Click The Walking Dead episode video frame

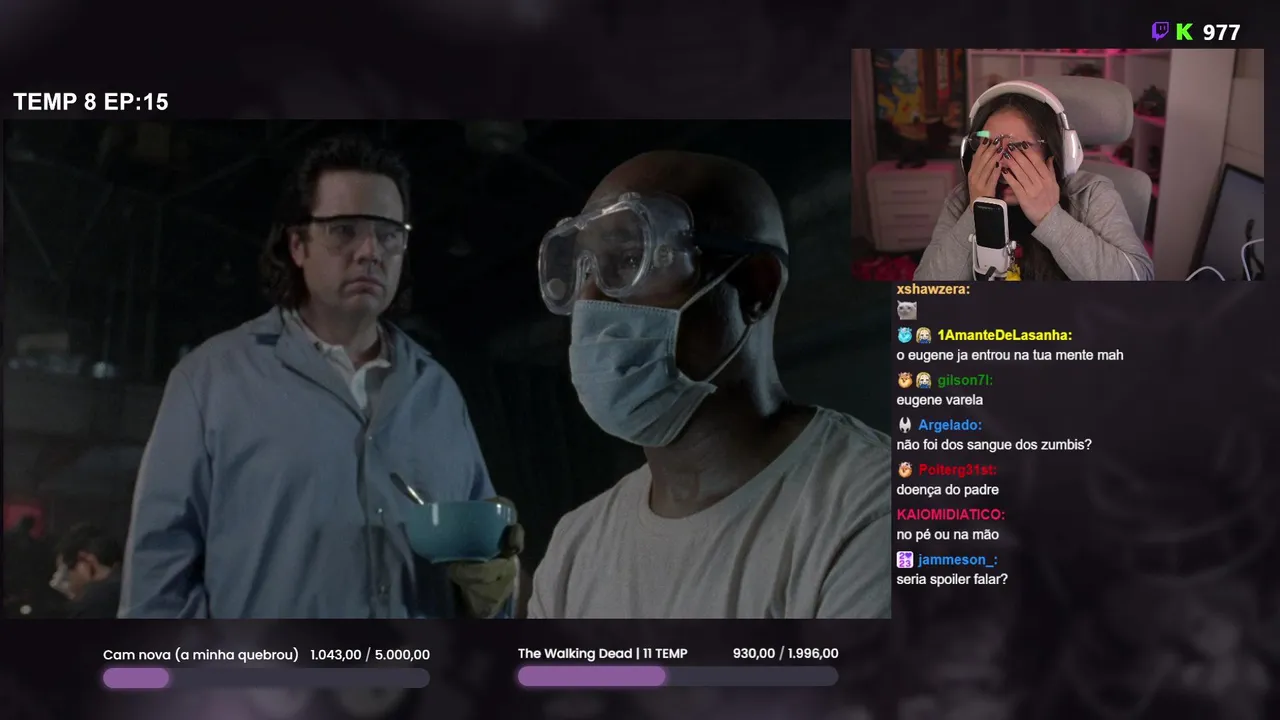(x=447, y=369)
